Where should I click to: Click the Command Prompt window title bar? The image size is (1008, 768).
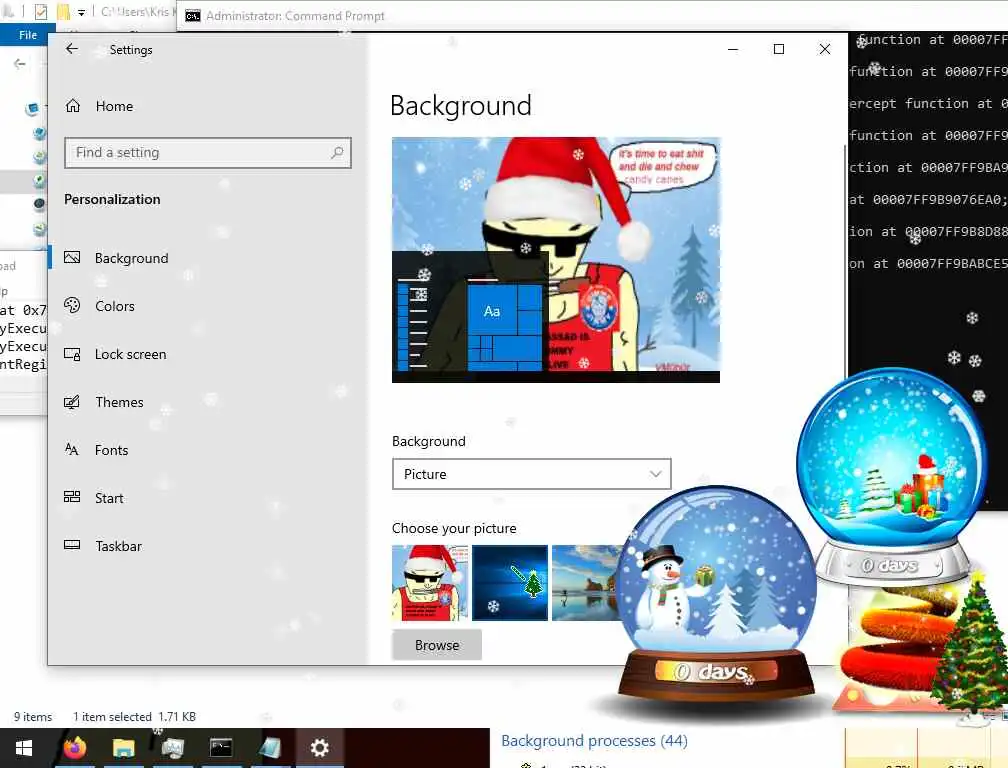pos(591,15)
